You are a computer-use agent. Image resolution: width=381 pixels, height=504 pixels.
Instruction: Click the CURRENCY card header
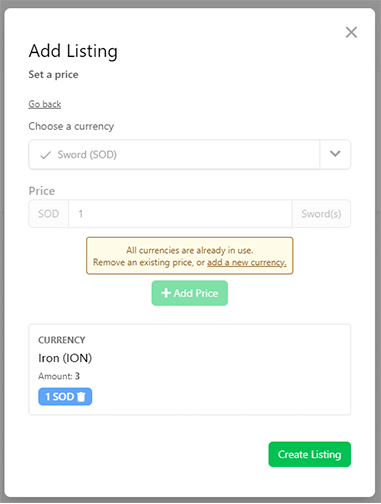62,340
